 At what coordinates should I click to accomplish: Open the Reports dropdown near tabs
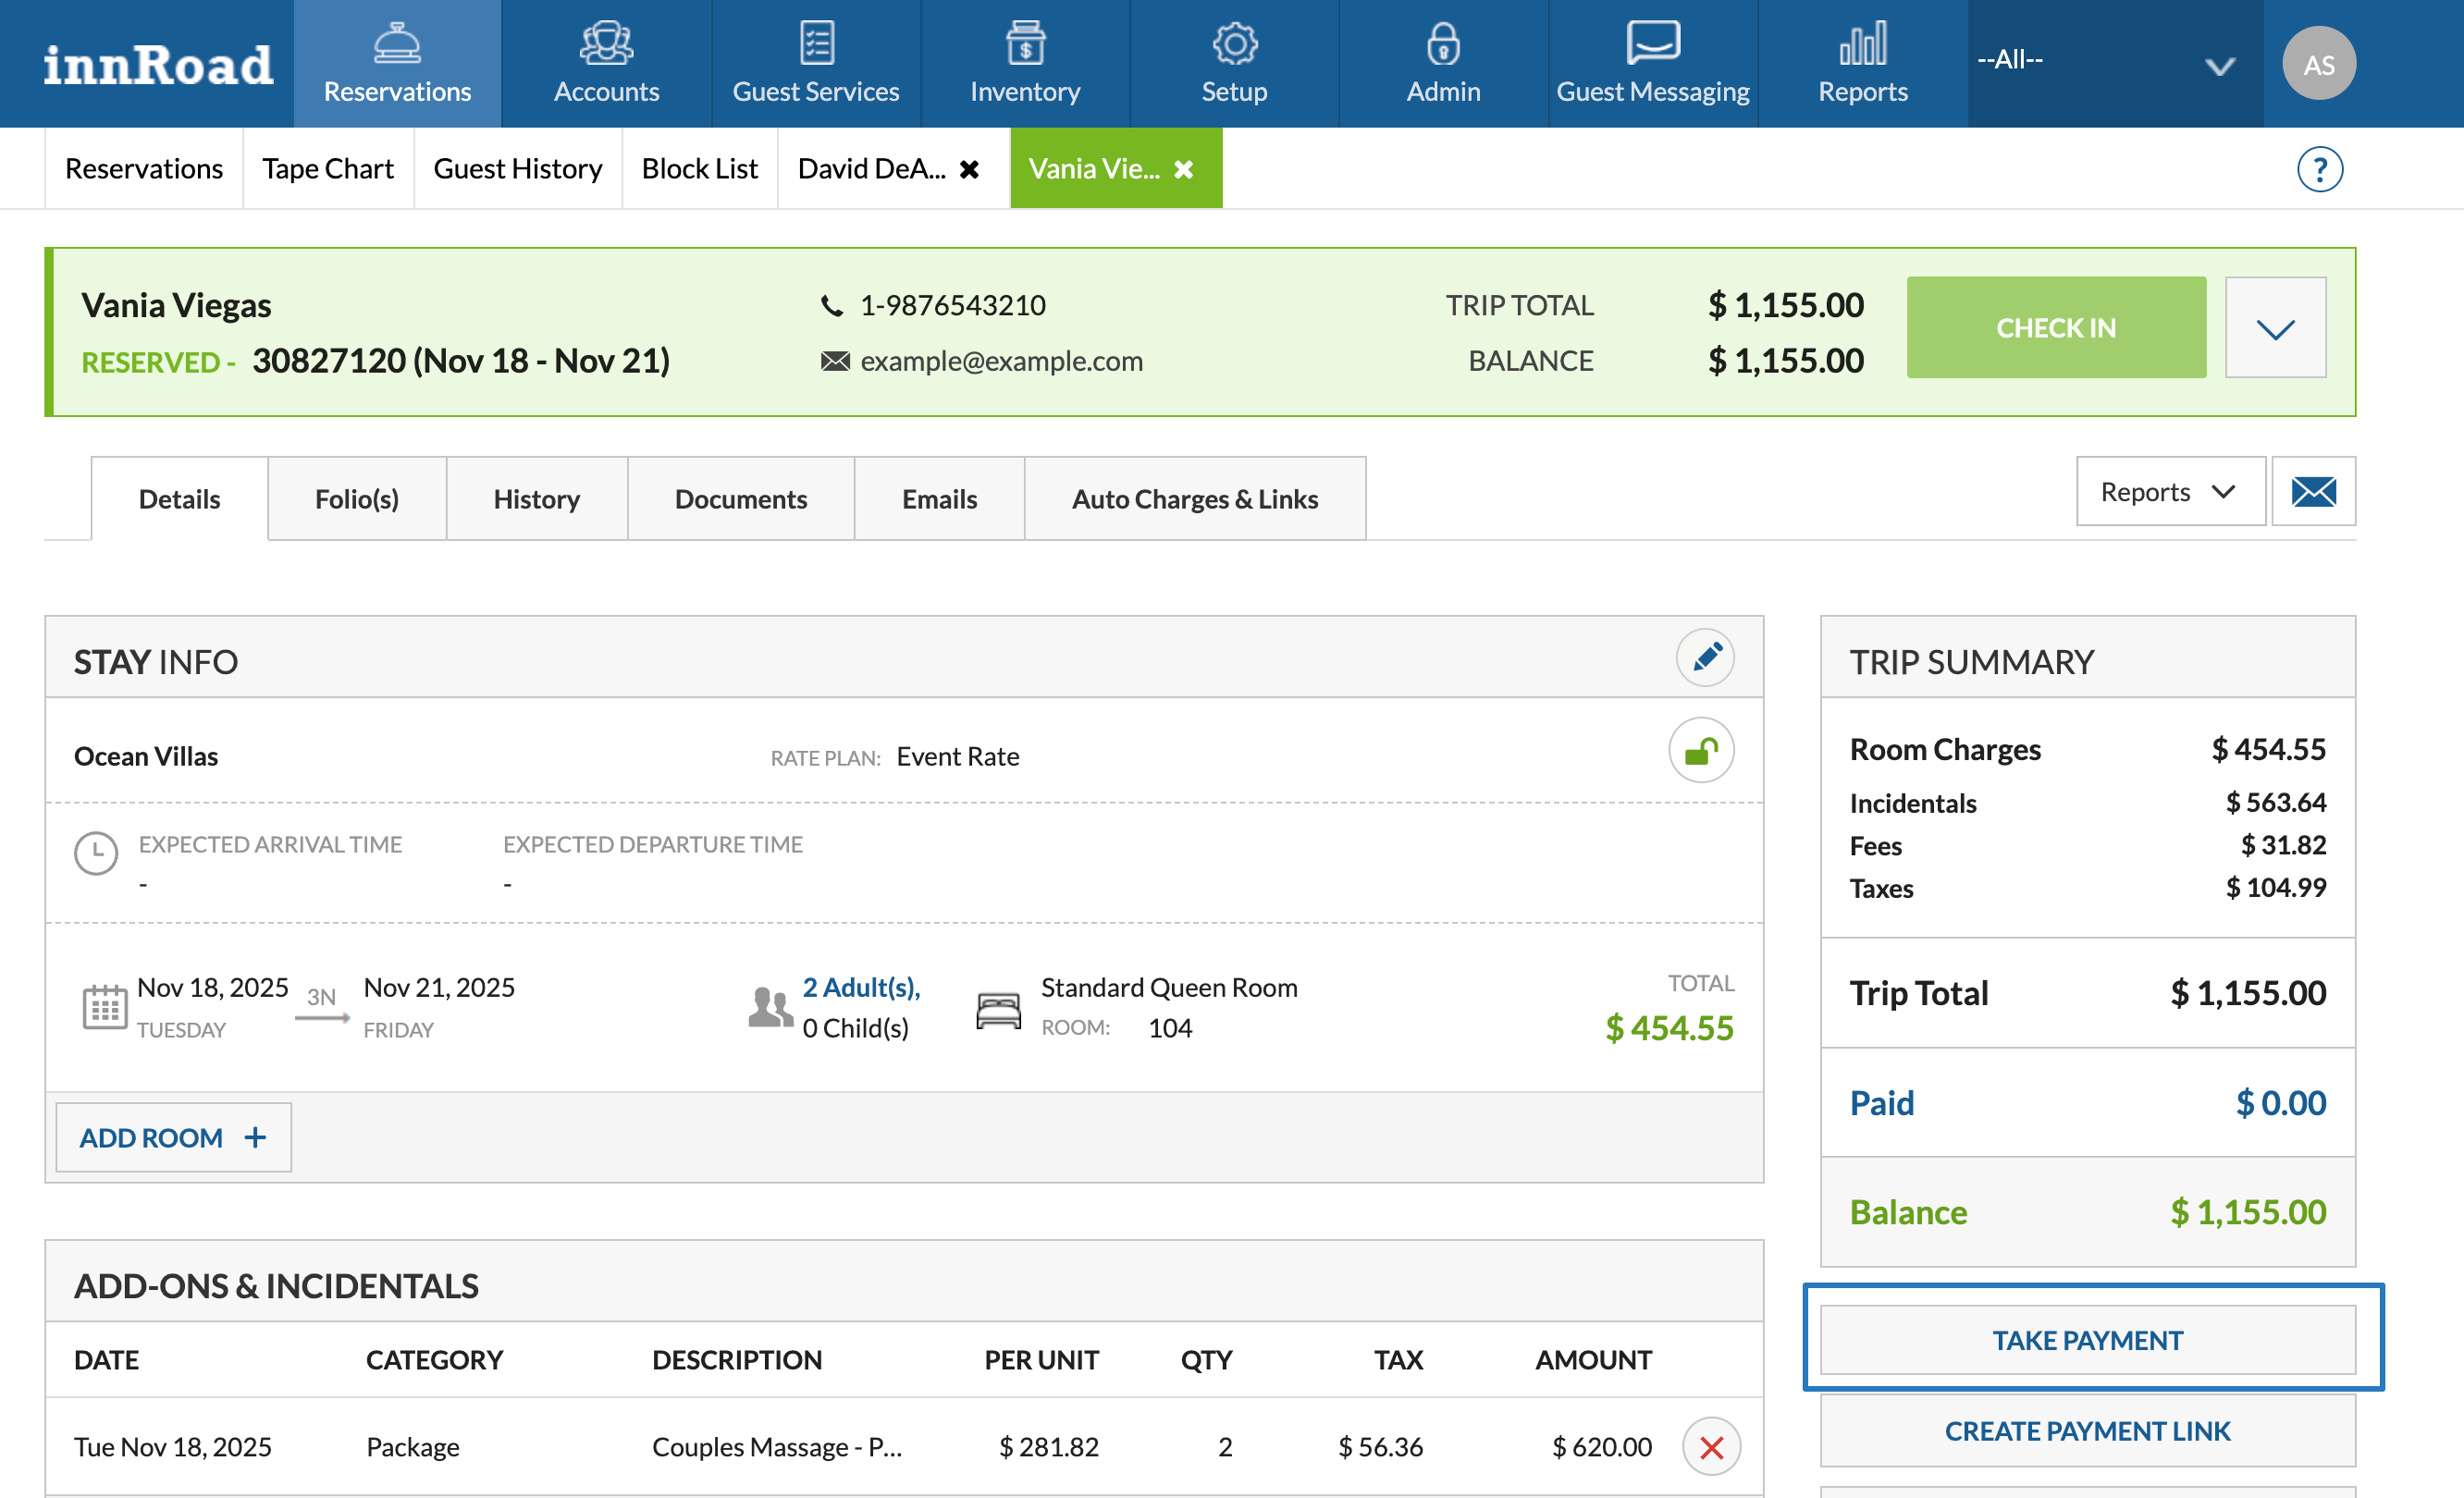pos(2169,491)
